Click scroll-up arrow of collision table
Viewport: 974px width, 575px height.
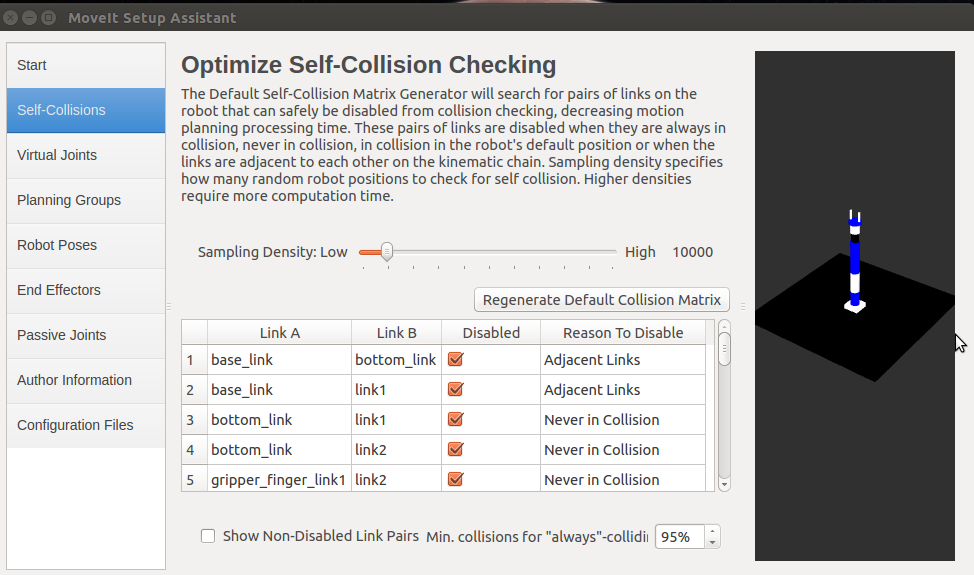[x=724, y=327]
